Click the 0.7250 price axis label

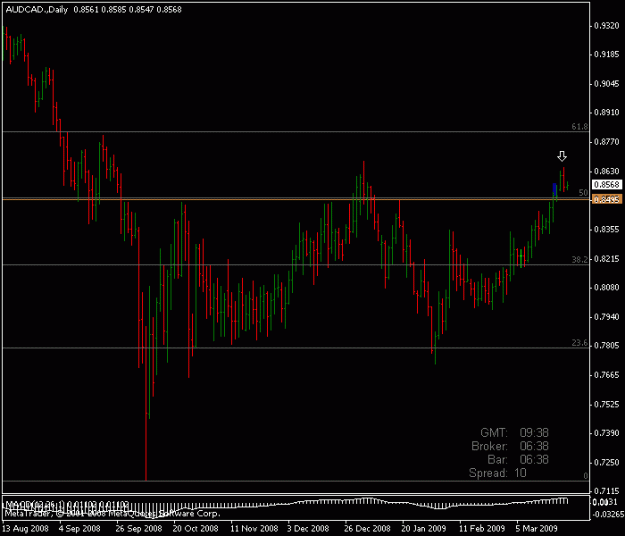tap(607, 463)
